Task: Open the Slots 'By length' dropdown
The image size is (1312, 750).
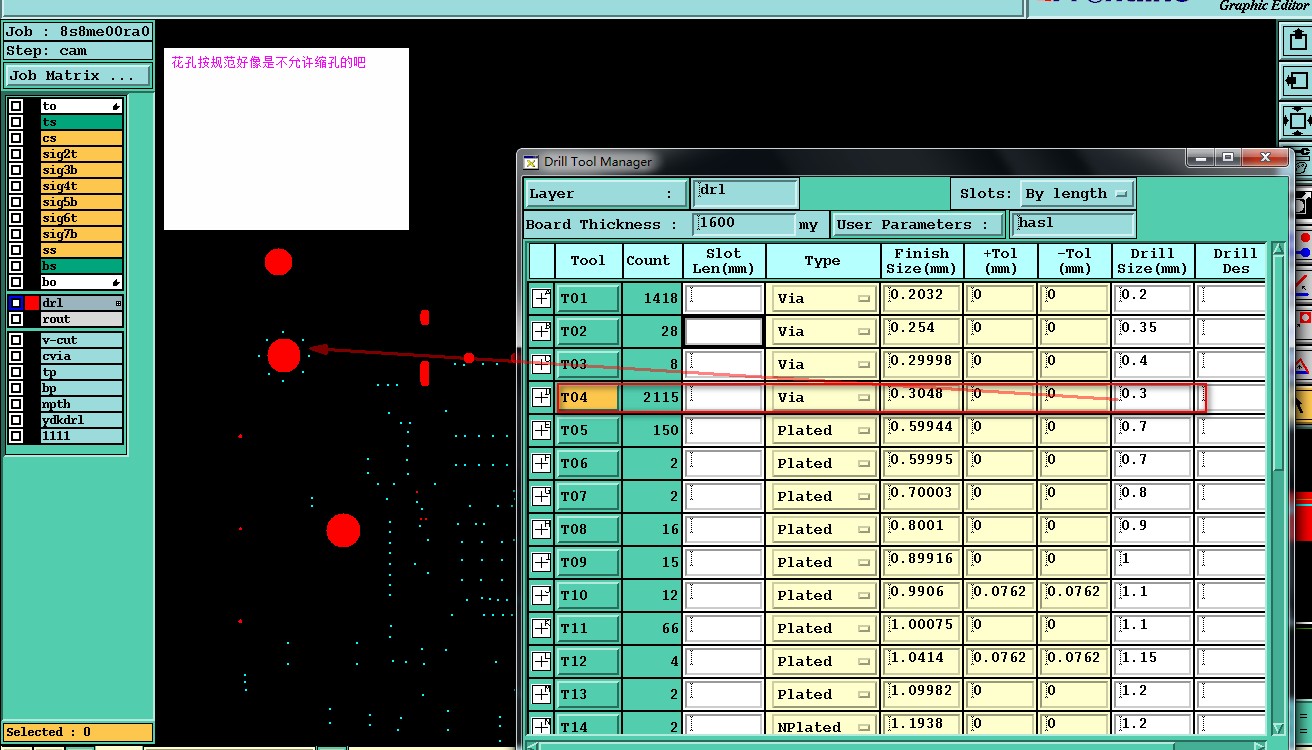Action: (x=1076, y=194)
